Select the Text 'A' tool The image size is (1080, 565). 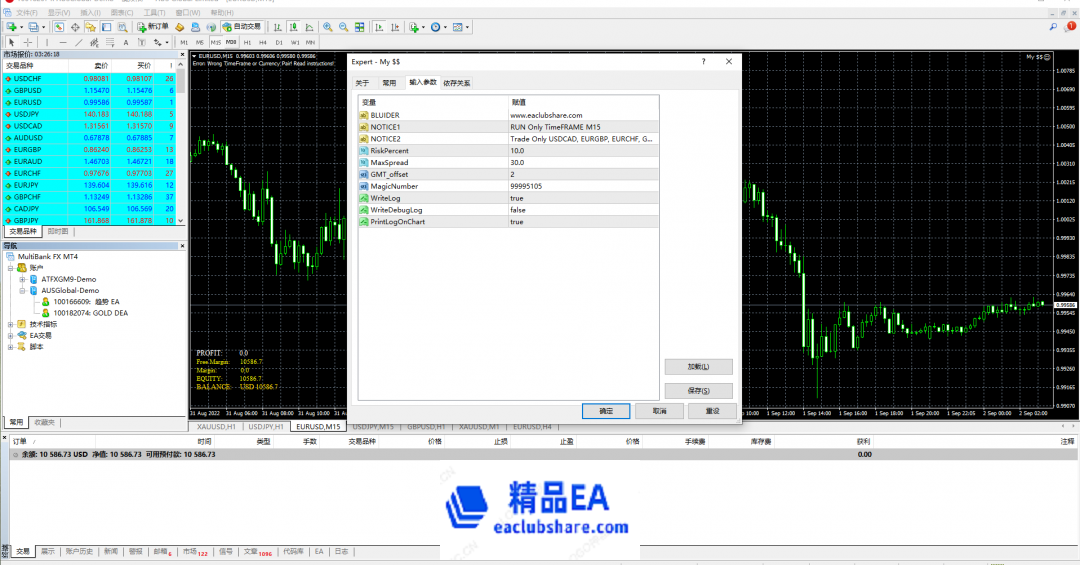[x=126, y=42]
